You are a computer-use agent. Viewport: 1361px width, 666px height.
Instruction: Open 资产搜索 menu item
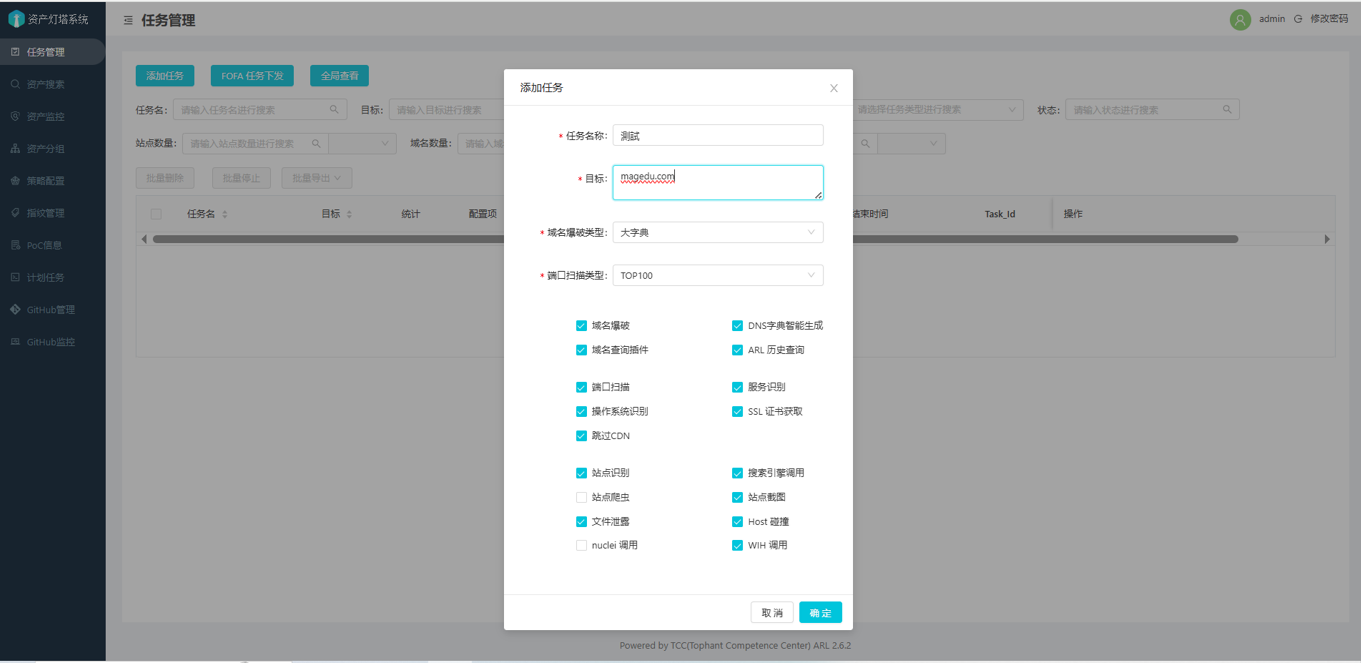(52, 84)
